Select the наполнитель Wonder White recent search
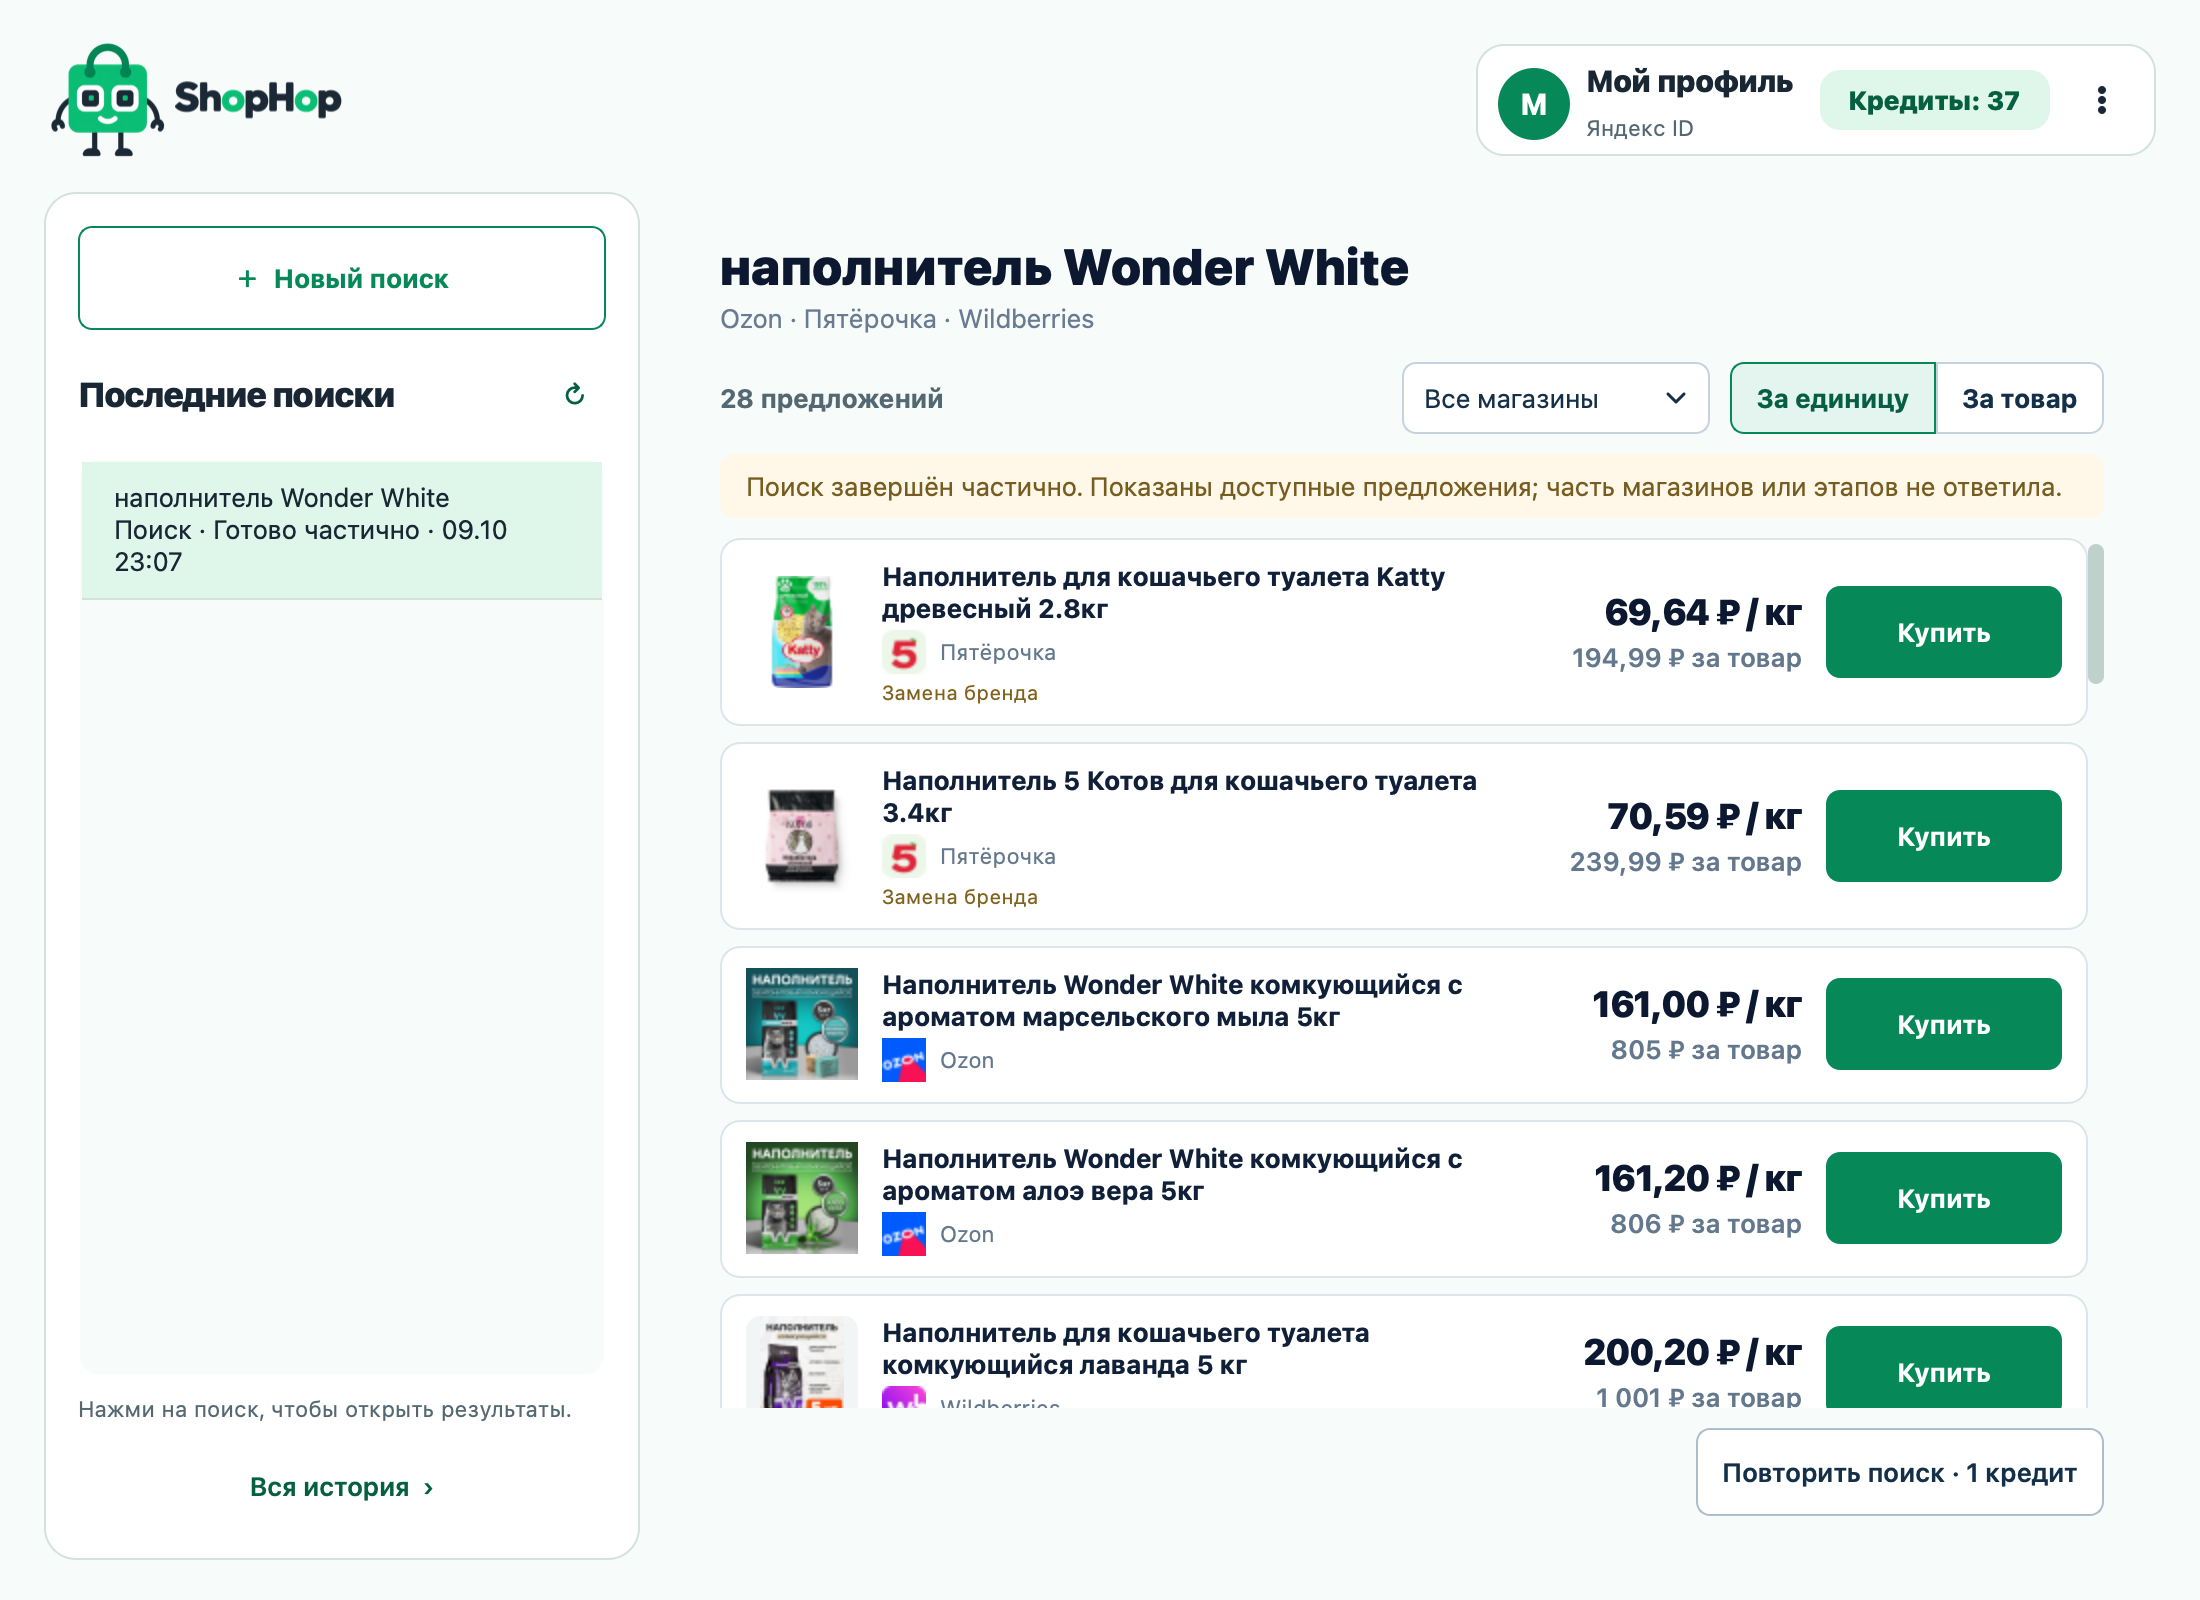Image resolution: width=2200 pixels, height=1600 pixels. point(342,530)
